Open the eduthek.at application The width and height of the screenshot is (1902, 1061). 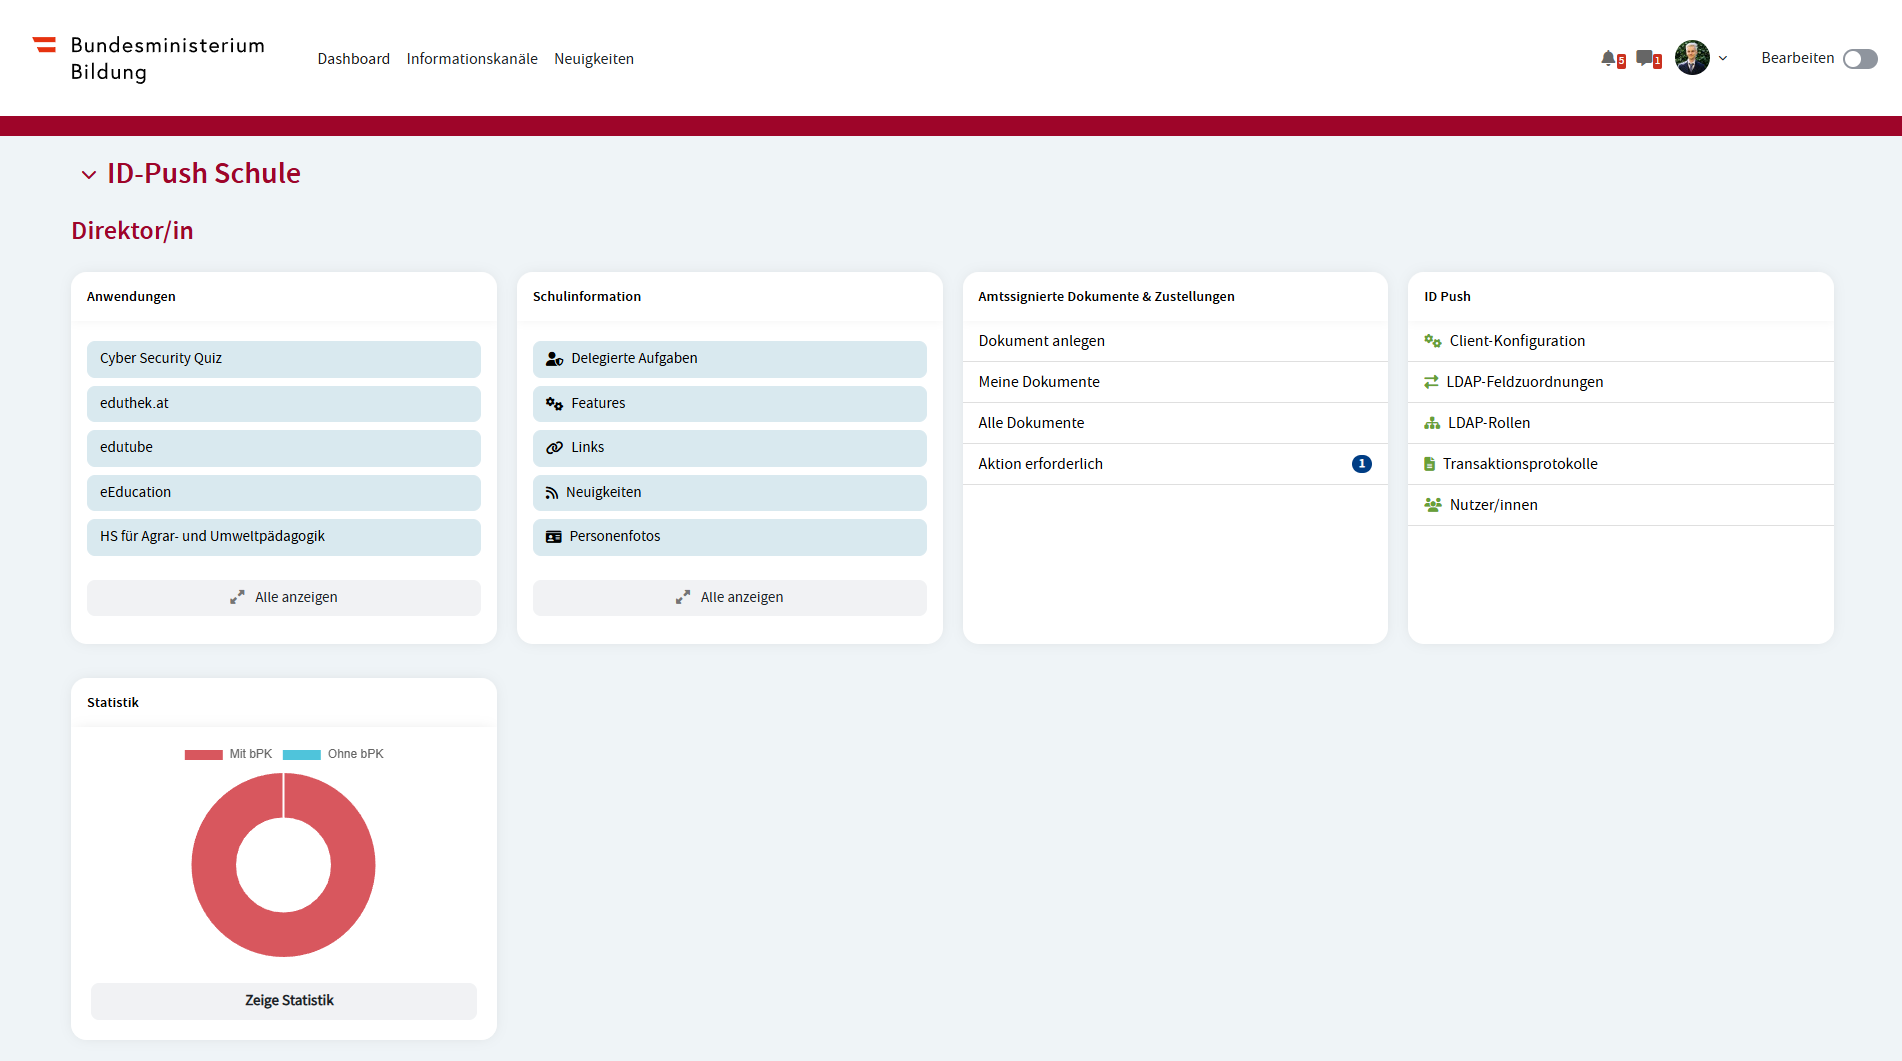[284, 403]
